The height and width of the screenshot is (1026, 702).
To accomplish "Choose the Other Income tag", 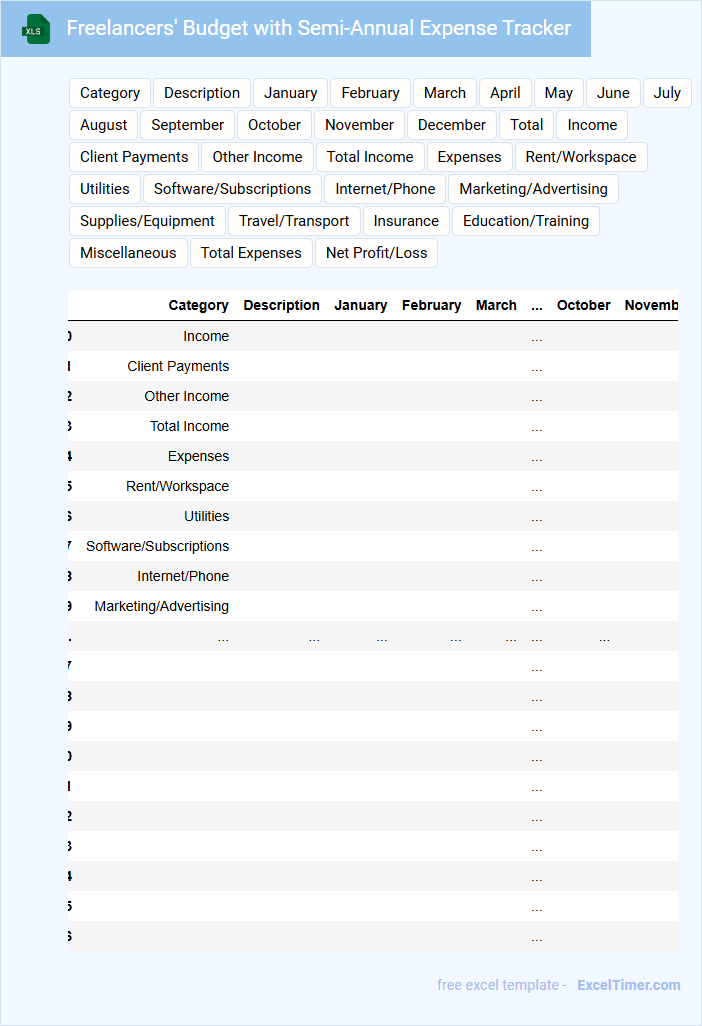I will (257, 157).
